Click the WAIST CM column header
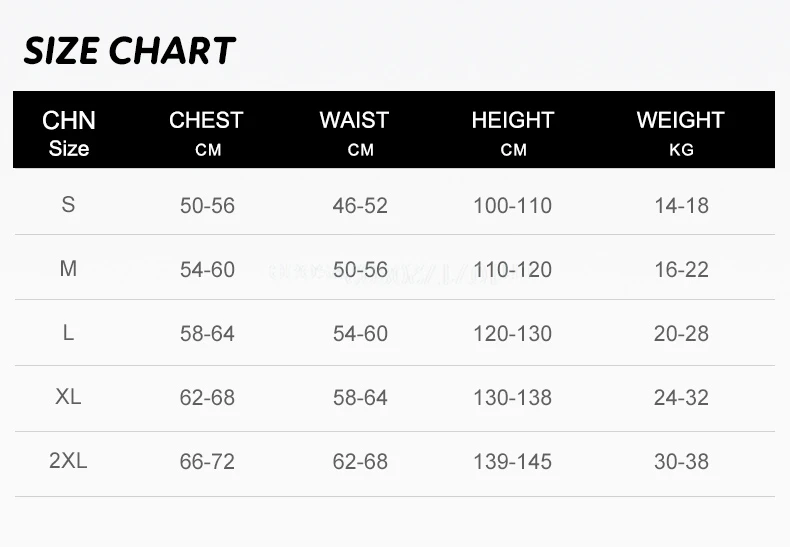This screenshot has width=790, height=547. coord(354,133)
